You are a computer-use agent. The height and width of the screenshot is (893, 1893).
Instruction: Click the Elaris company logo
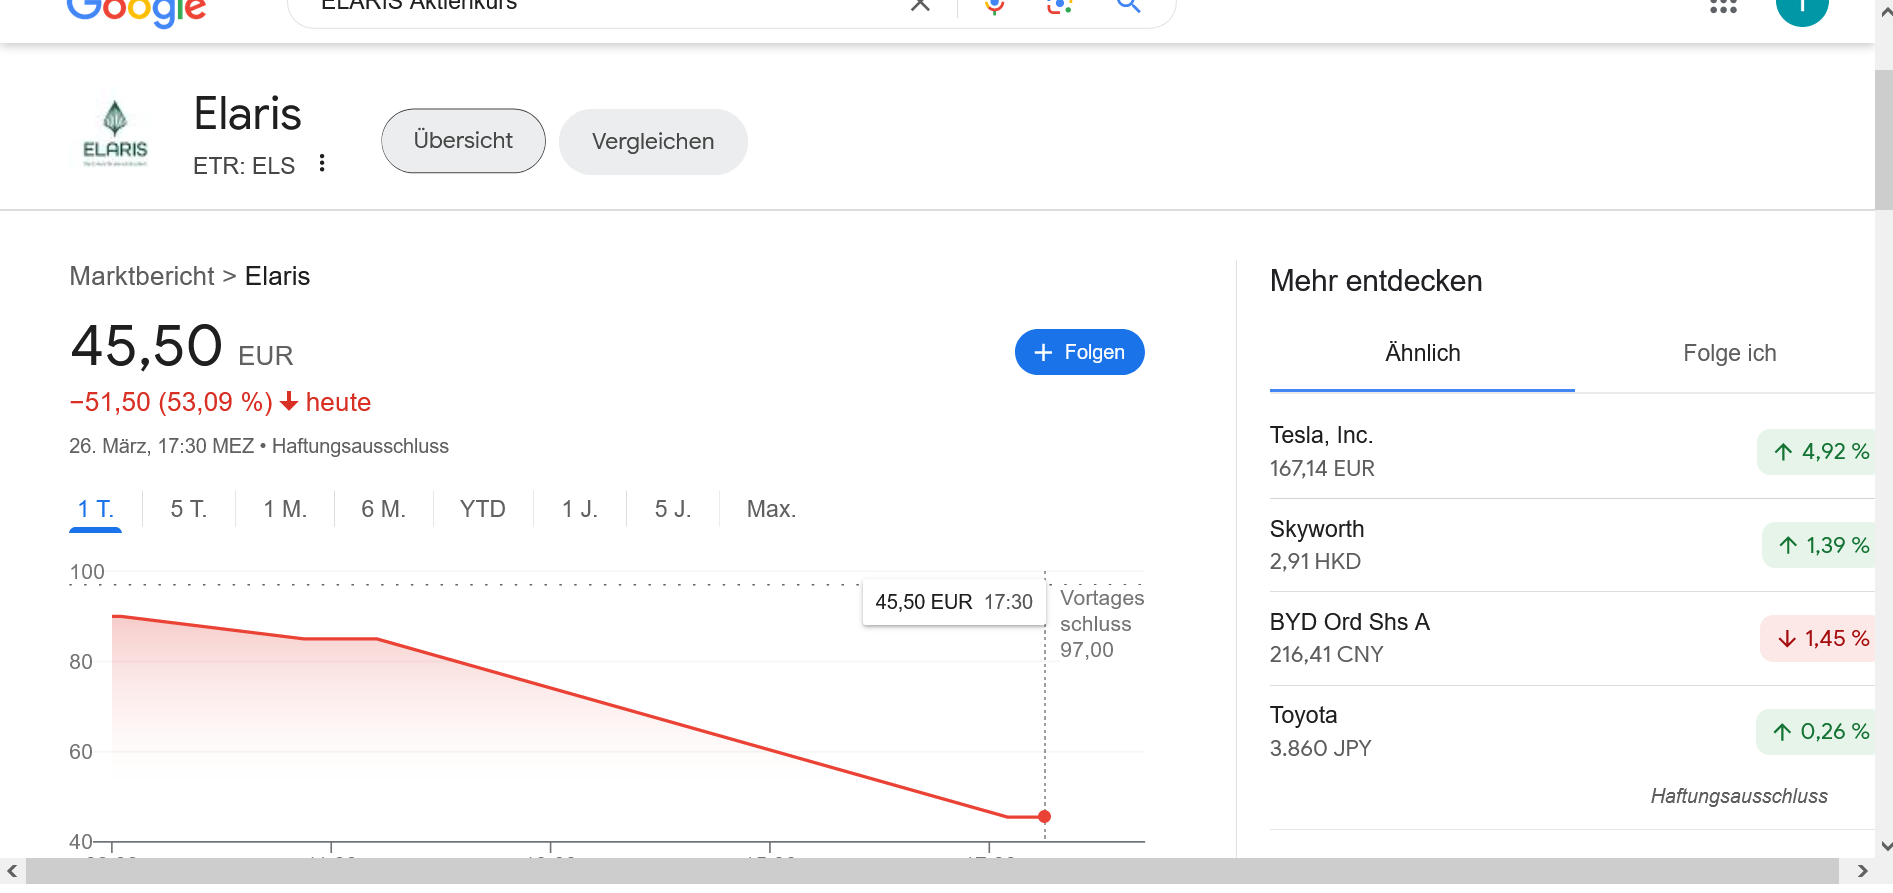(x=115, y=133)
